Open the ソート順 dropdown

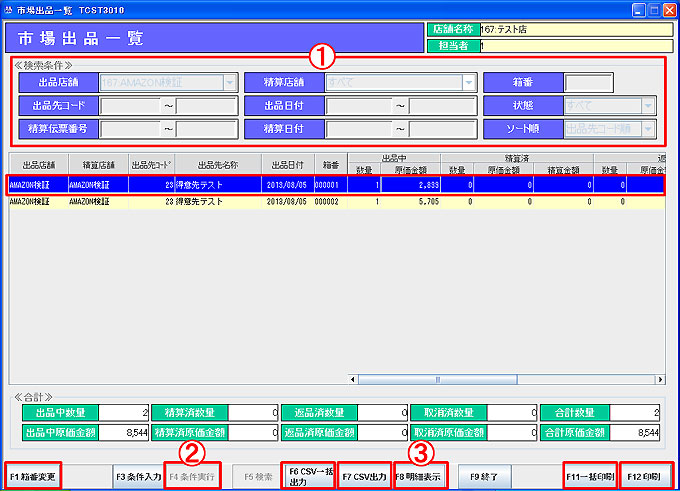click(648, 128)
